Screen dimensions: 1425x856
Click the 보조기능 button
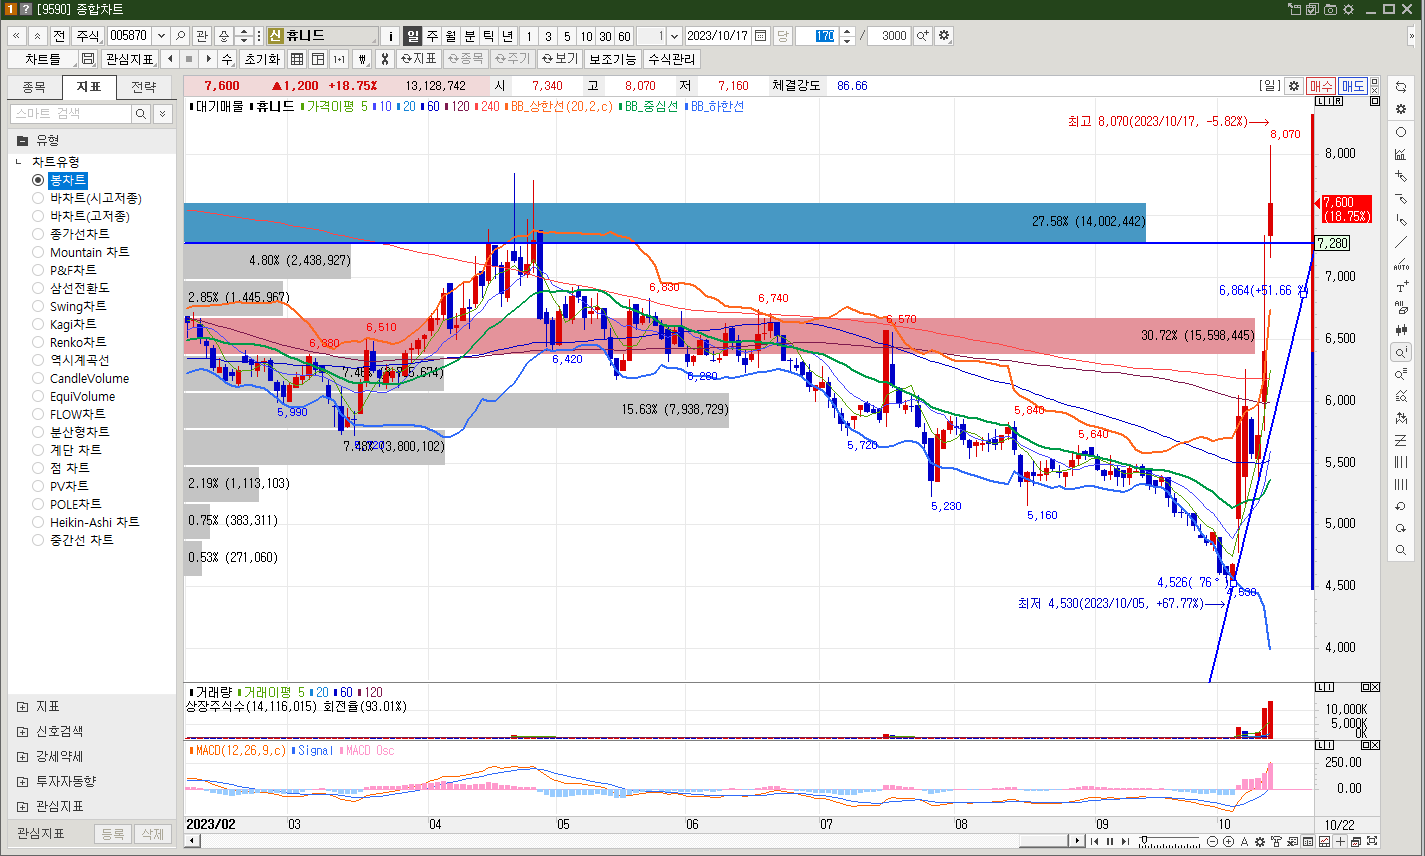click(612, 59)
